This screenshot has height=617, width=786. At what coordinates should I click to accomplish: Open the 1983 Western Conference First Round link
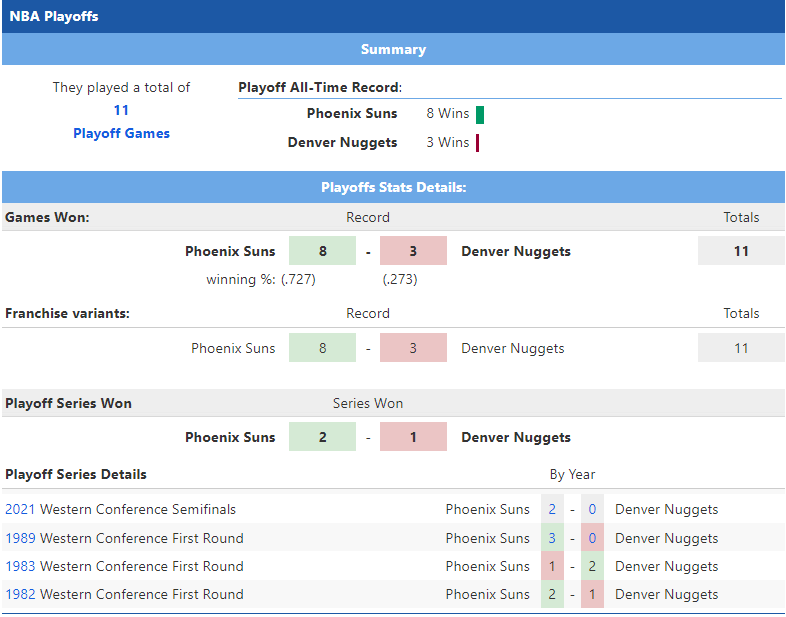point(20,566)
